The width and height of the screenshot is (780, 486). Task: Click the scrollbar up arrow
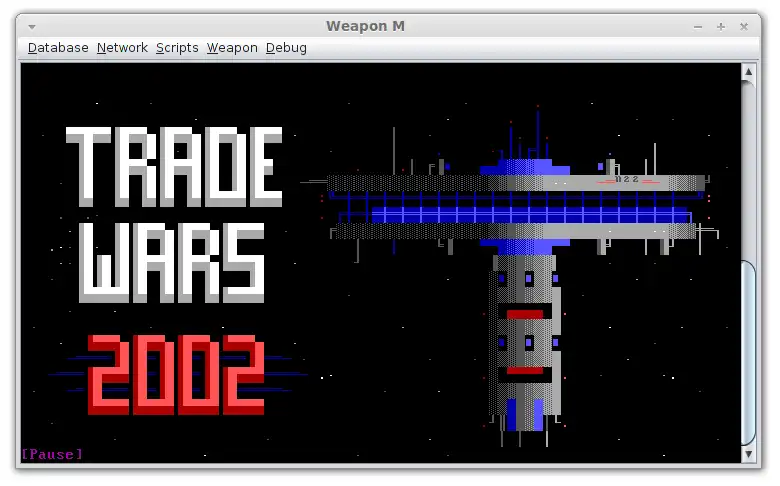pos(748,72)
